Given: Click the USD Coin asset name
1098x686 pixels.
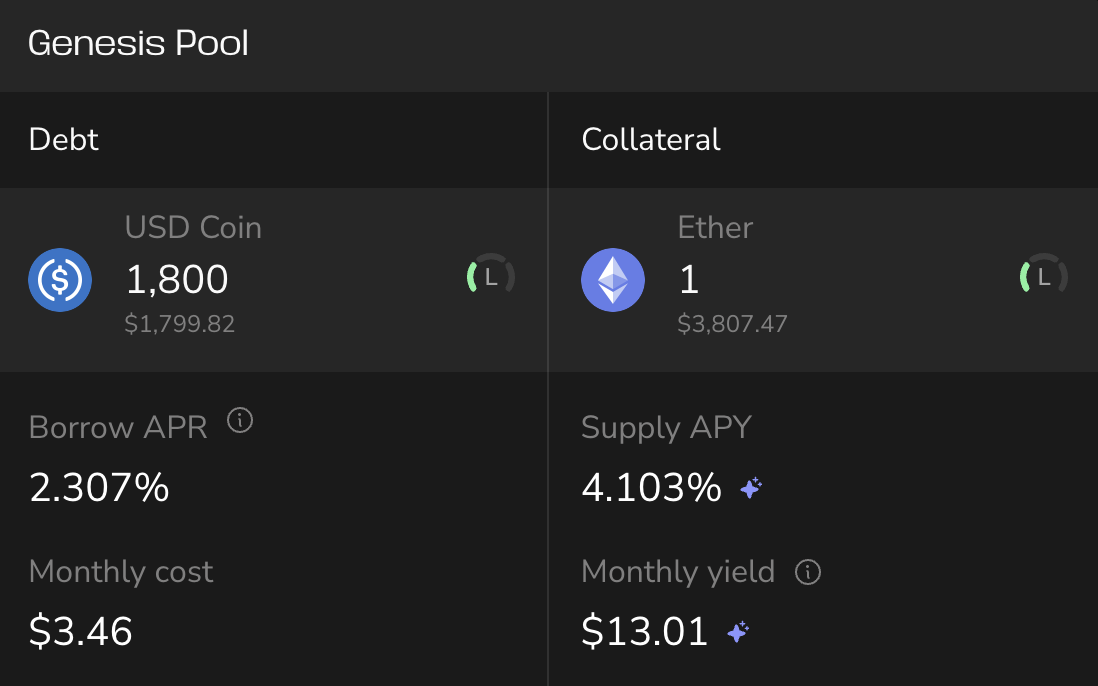Looking at the screenshot, I should tap(193, 228).
